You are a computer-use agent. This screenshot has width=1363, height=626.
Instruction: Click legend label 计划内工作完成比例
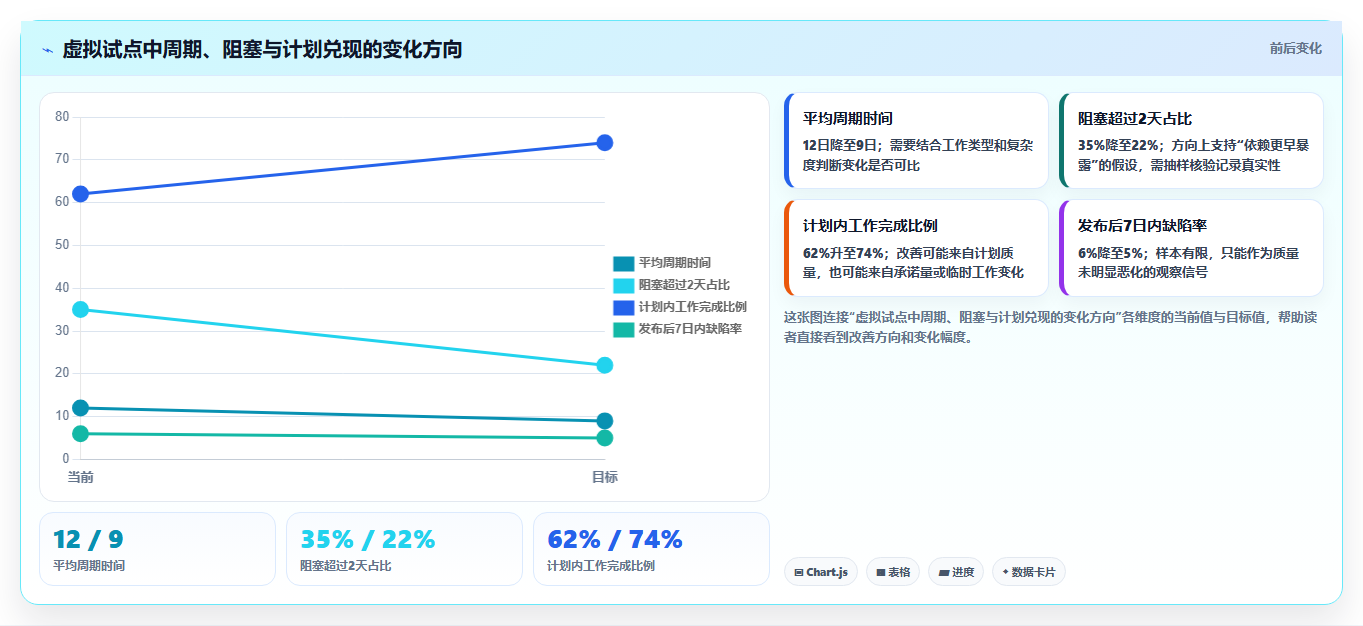(x=693, y=307)
